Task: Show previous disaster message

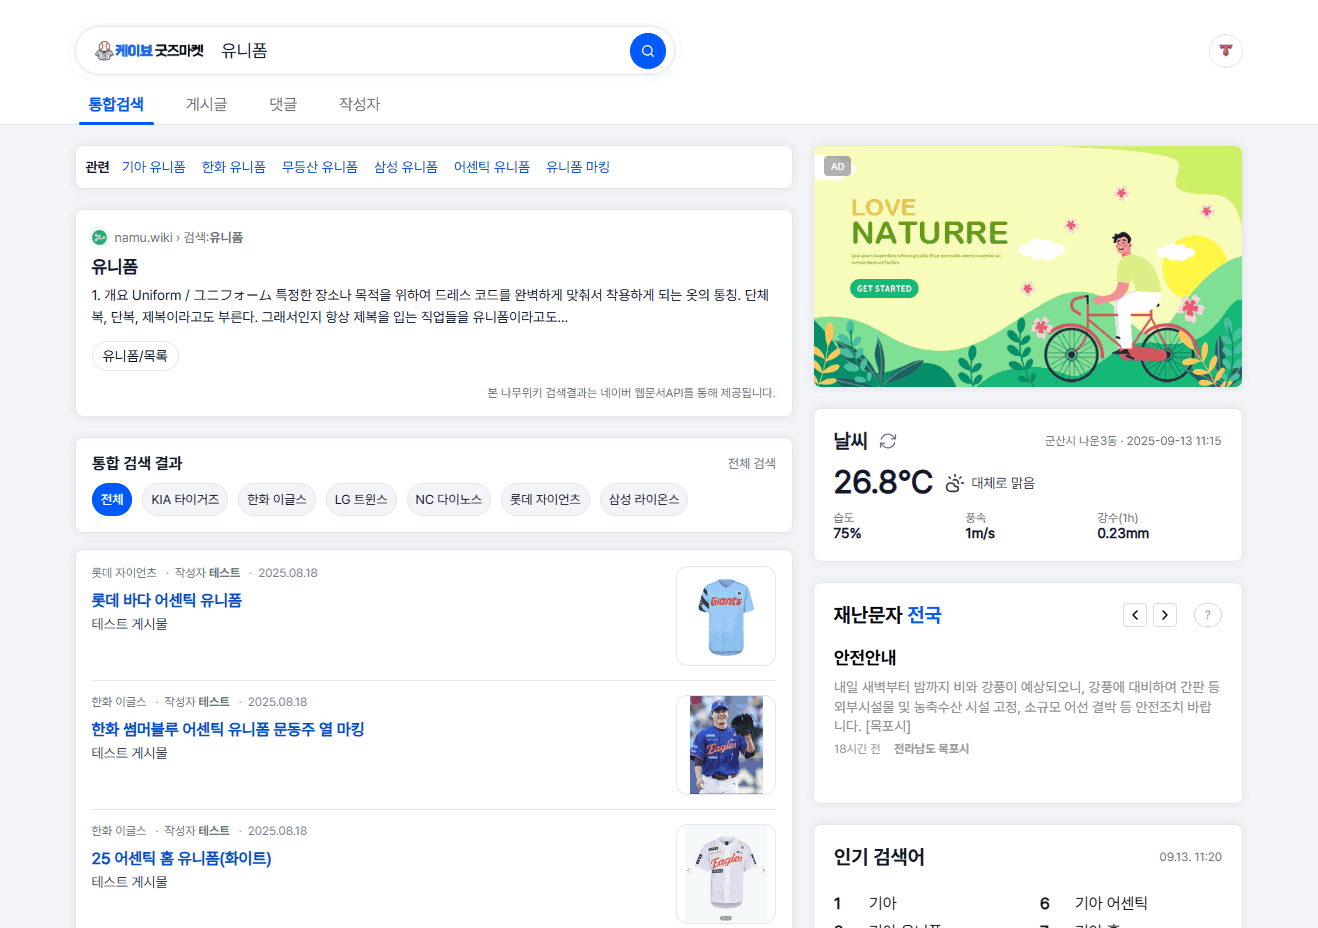Action: point(1135,615)
